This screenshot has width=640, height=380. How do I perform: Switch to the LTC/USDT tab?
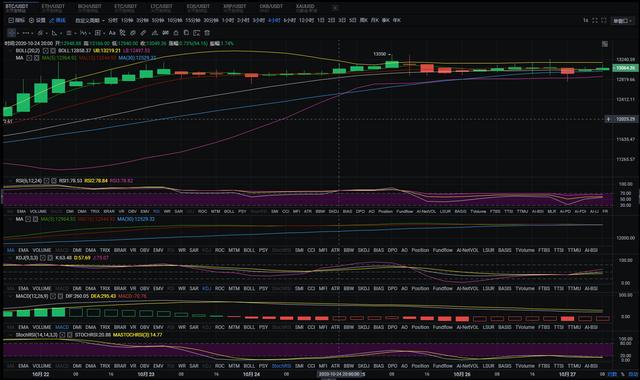tap(161, 8)
